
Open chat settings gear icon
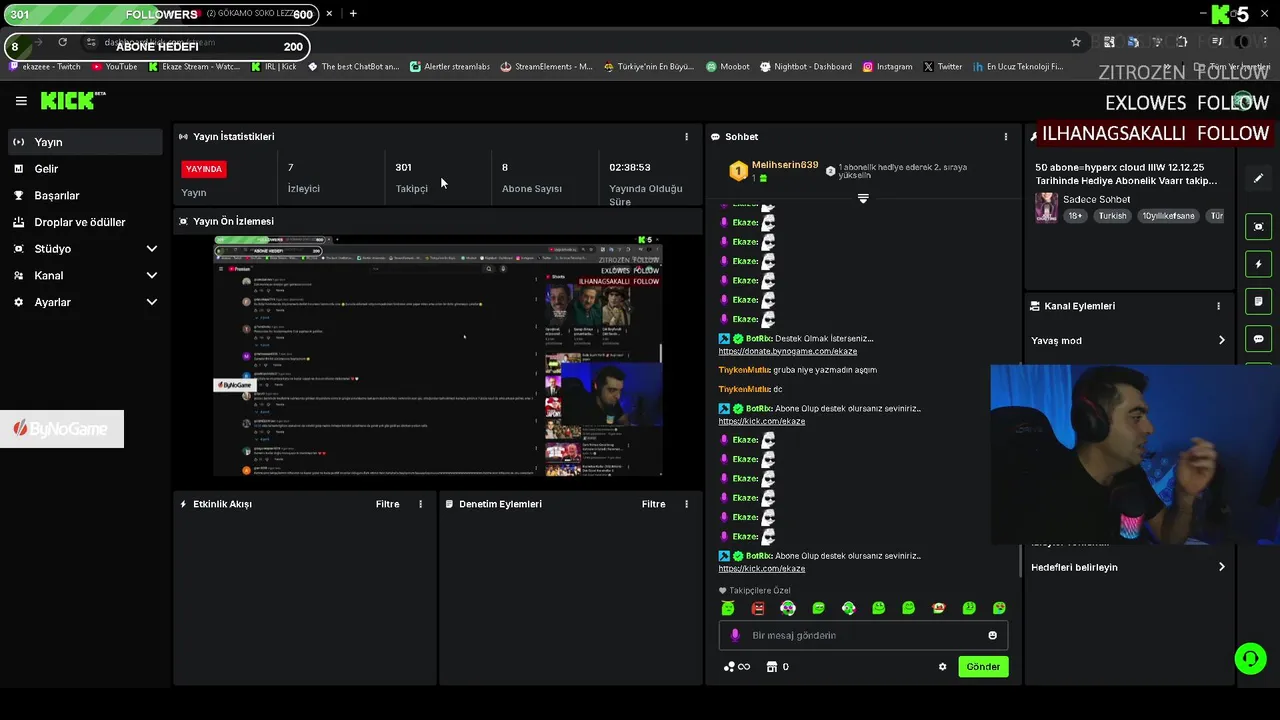(942, 667)
